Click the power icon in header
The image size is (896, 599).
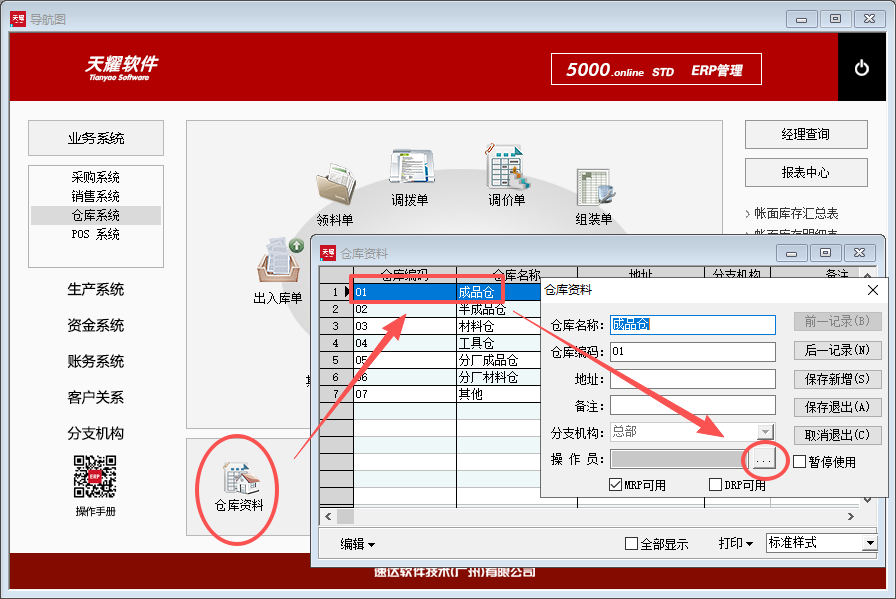(x=861, y=68)
